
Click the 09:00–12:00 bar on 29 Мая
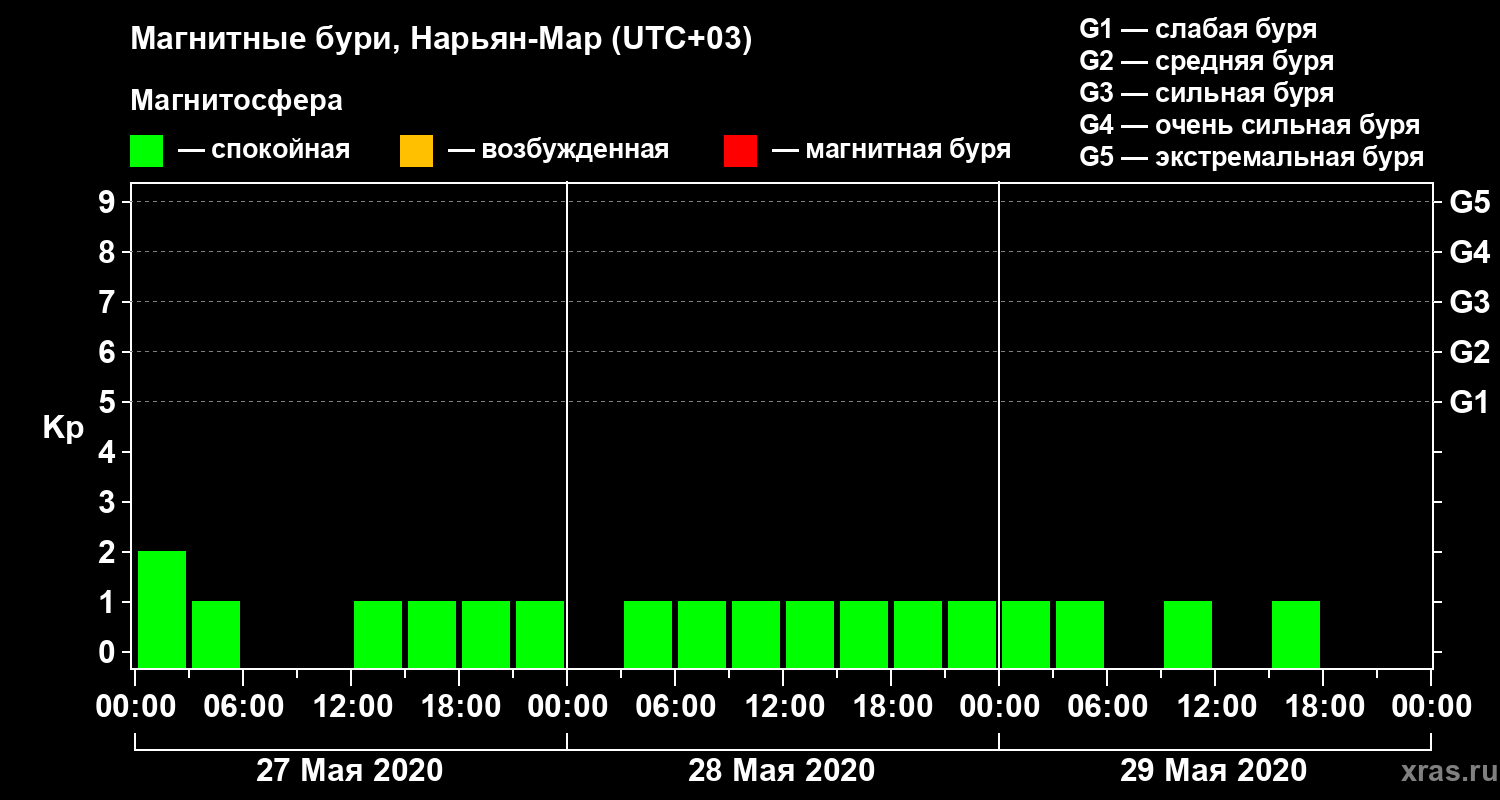point(1188,634)
